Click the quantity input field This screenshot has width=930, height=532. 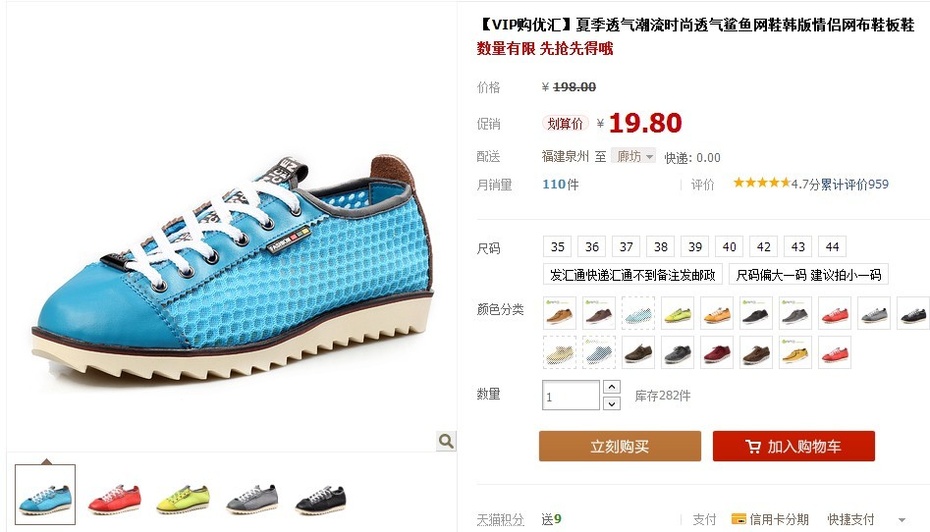click(x=571, y=395)
